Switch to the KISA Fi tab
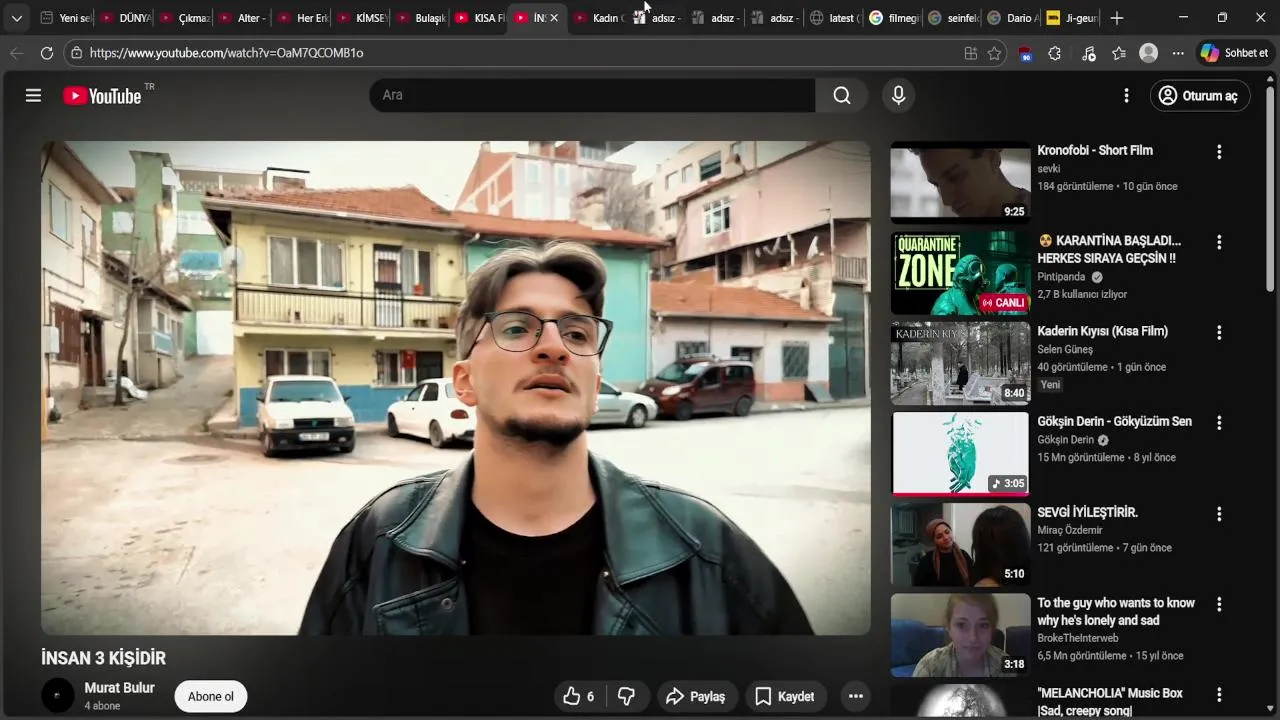The image size is (1280, 720). 478,18
